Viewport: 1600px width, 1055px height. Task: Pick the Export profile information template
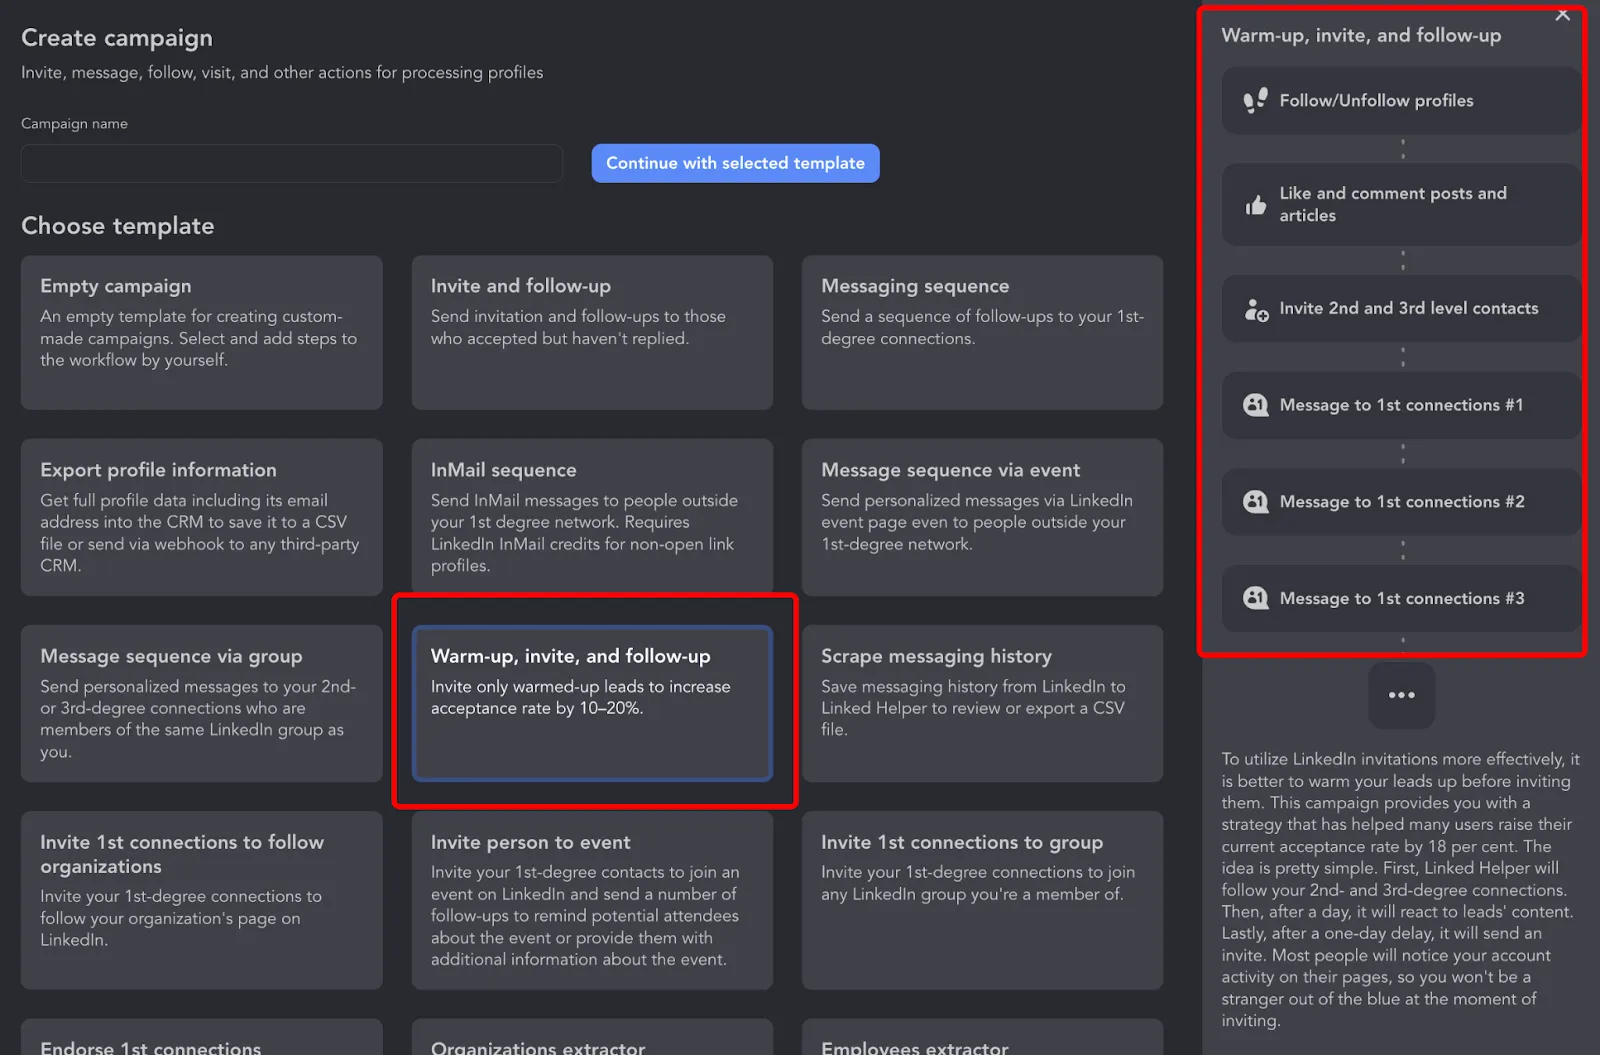(x=202, y=517)
